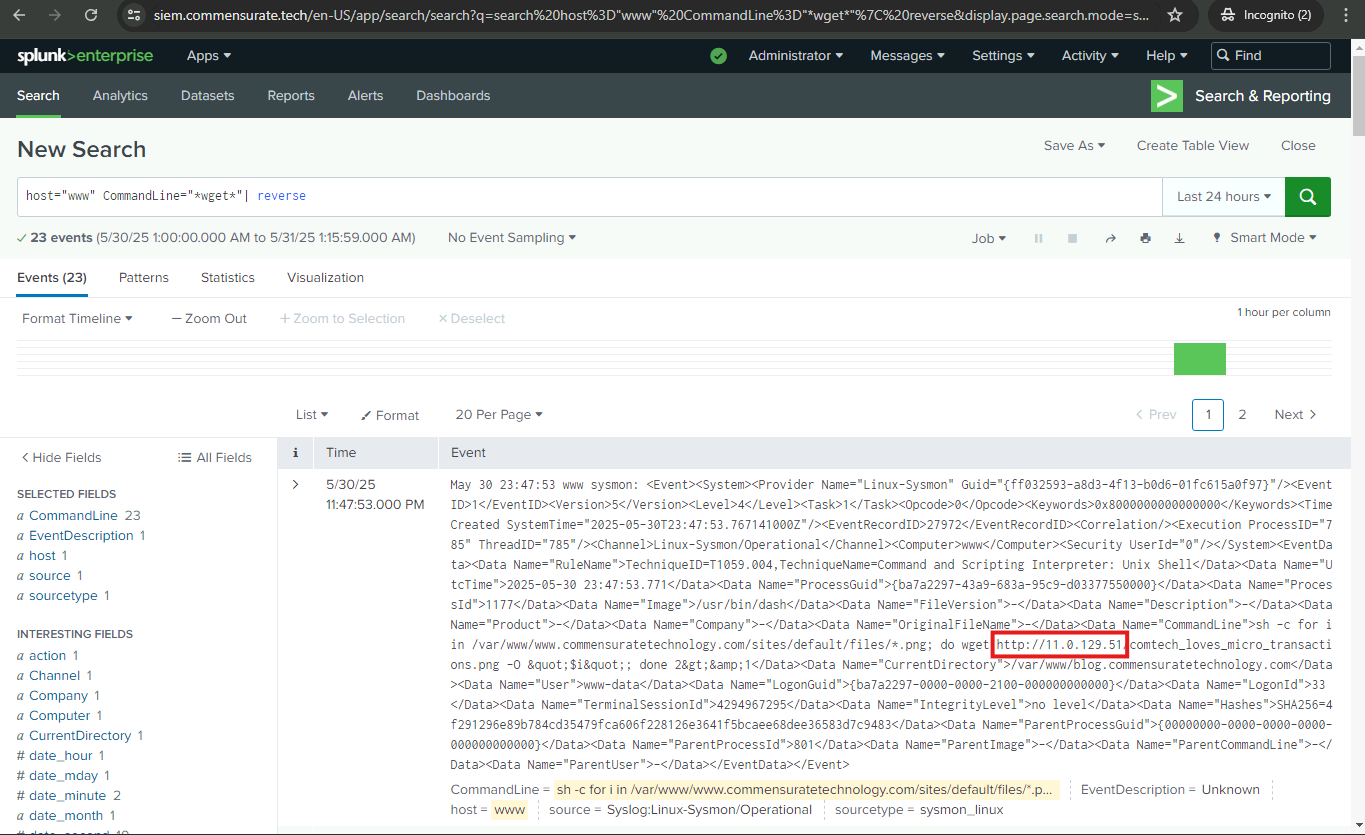Open the Last 24 hours time picker
Screen dimensions: 1365x835
pos(1223,196)
